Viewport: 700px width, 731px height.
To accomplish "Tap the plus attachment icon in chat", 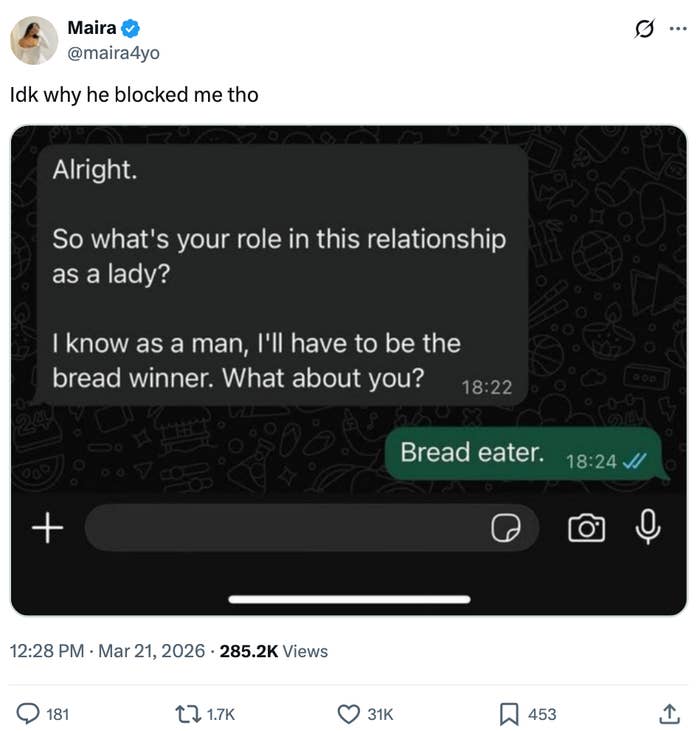I will (x=47, y=527).
